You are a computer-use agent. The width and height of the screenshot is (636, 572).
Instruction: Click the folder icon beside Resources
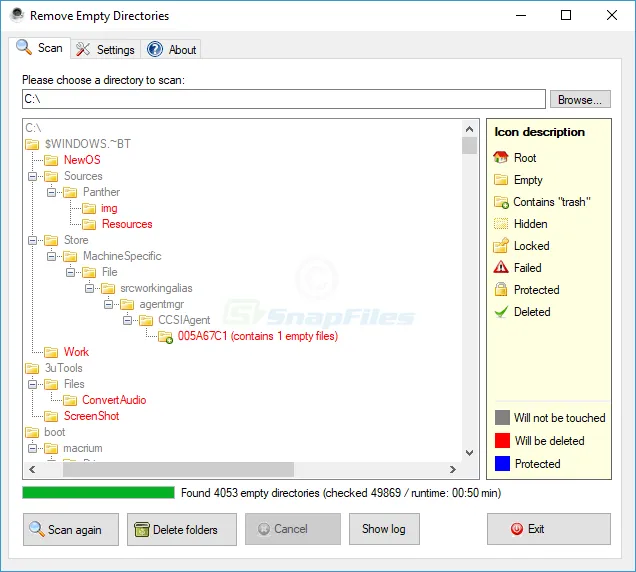tap(89, 224)
